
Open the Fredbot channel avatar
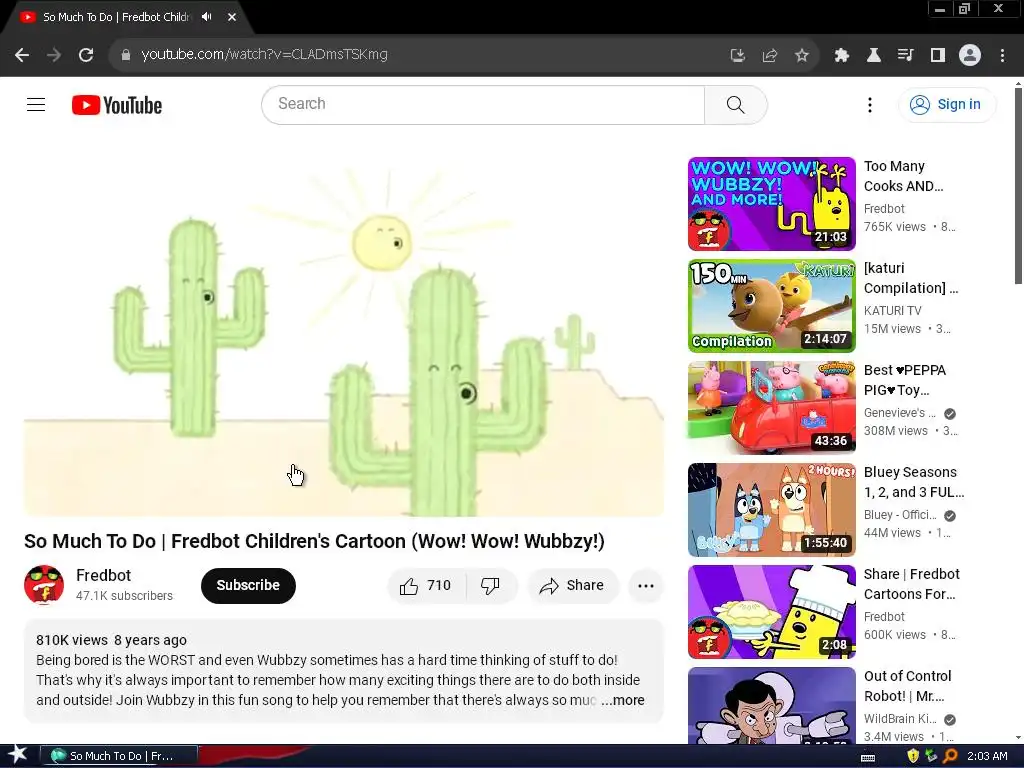44,584
